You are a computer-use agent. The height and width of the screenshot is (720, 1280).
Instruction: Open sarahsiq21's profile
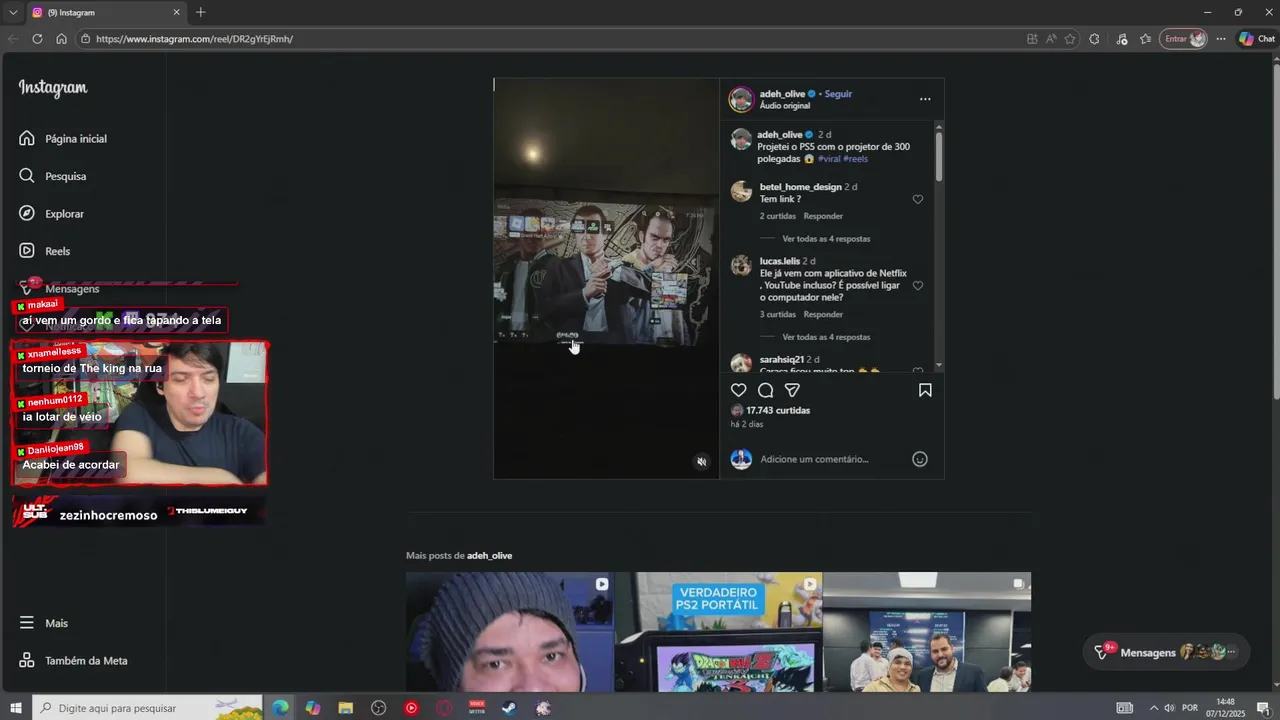(x=782, y=359)
